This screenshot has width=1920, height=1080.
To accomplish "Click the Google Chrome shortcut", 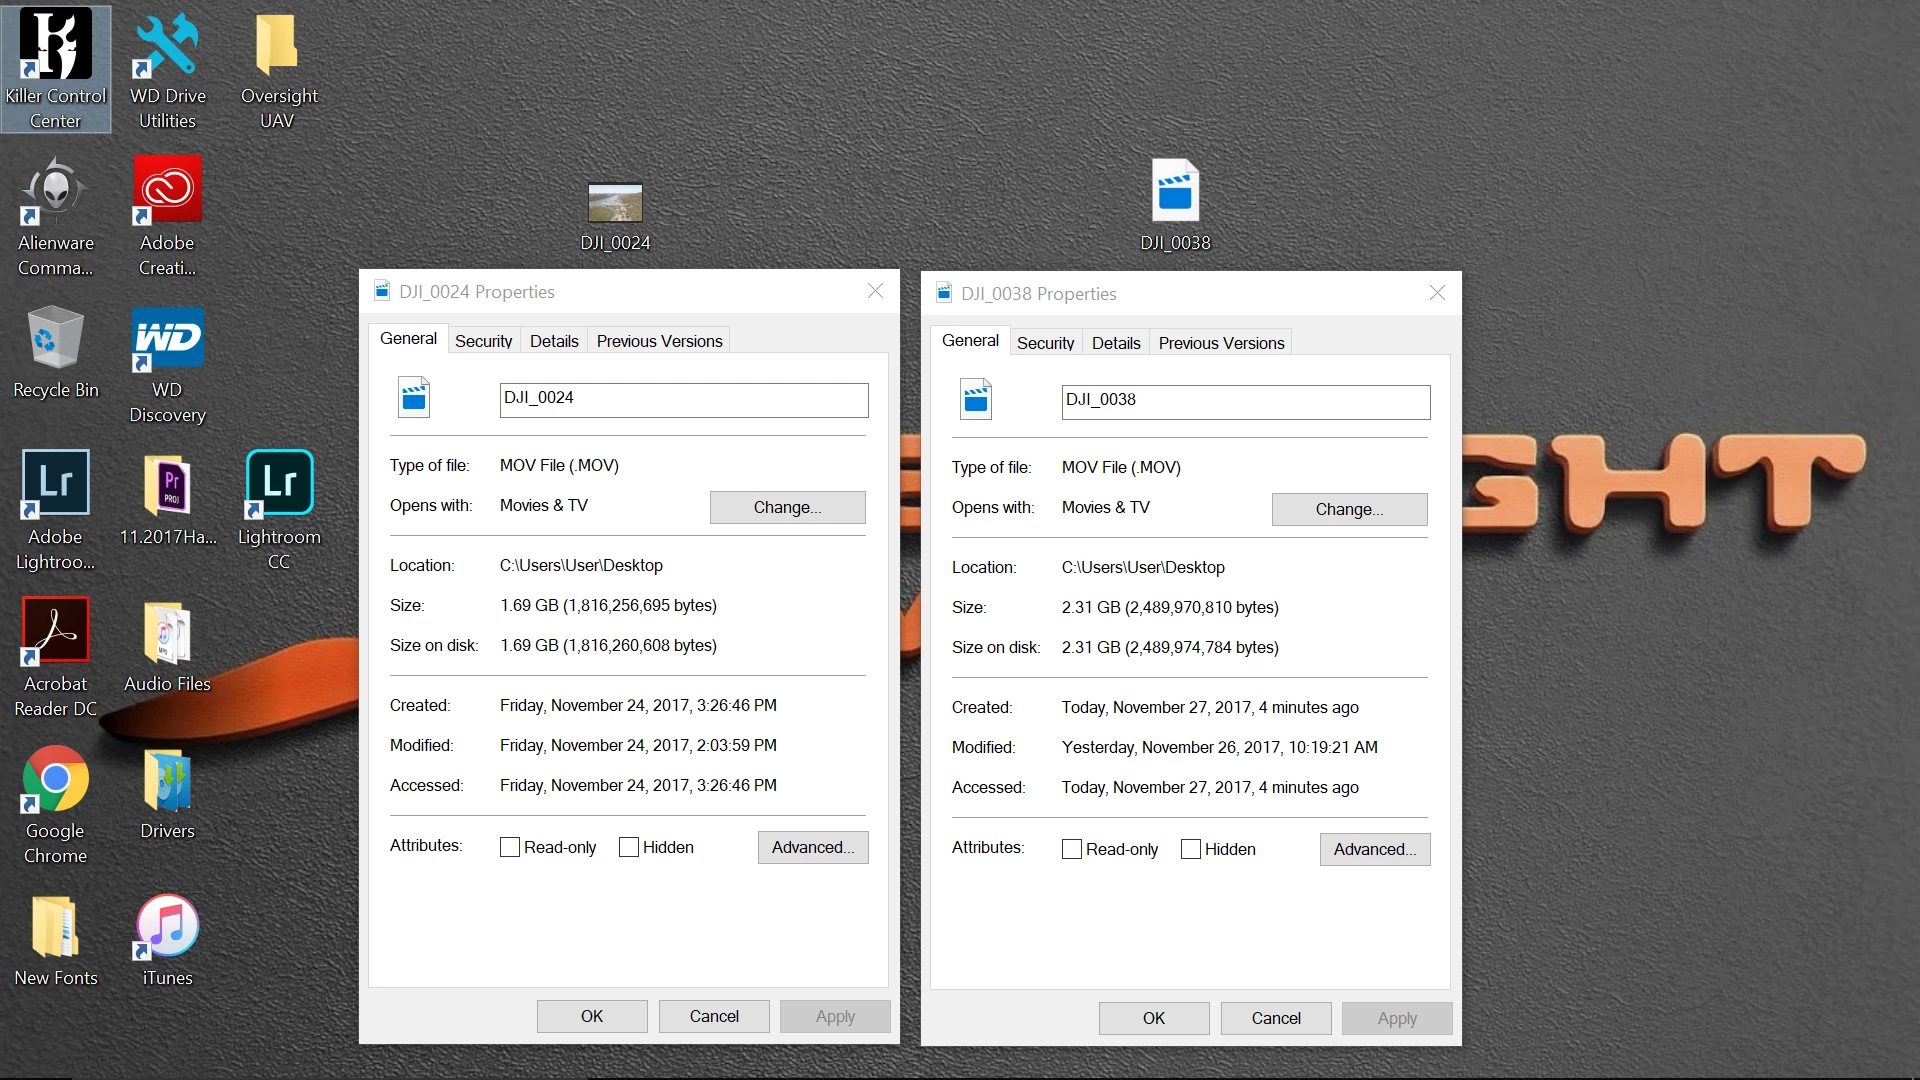I will (x=56, y=779).
